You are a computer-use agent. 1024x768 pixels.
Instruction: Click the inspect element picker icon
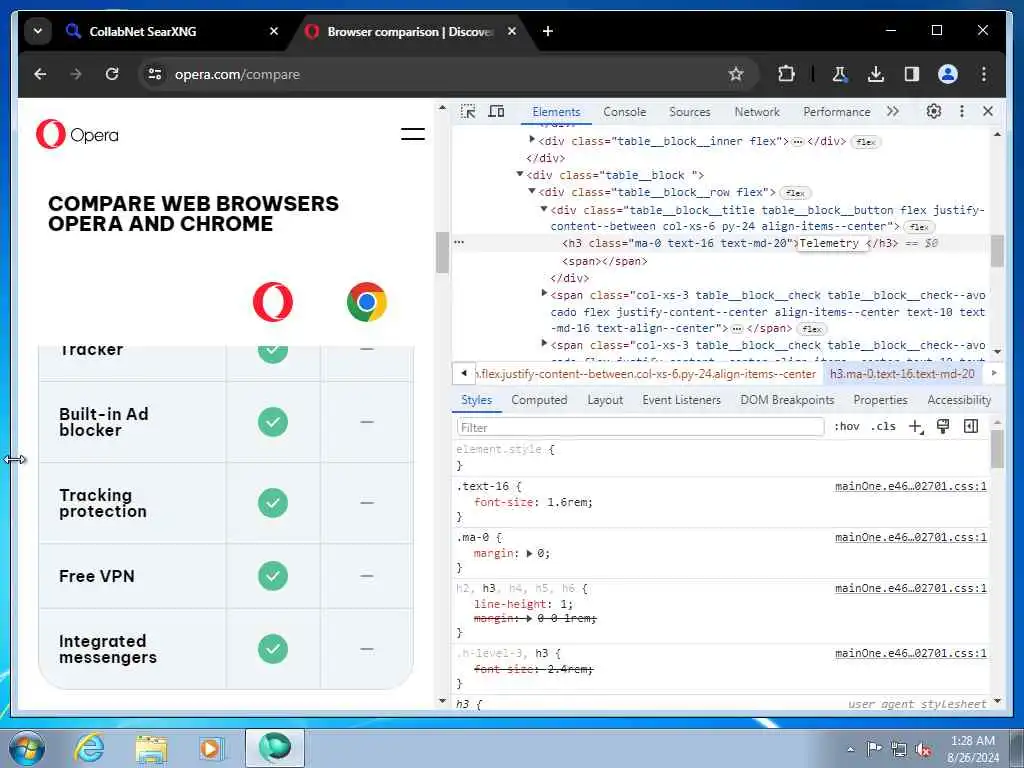(468, 112)
